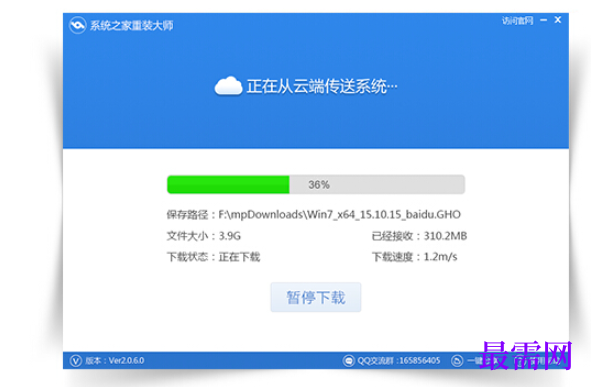The height and width of the screenshot is (387, 591).
Task: Click the save path F:\mpDownloads\Win7_x64_15.10.15_baidu.GHO
Action: (x=314, y=214)
